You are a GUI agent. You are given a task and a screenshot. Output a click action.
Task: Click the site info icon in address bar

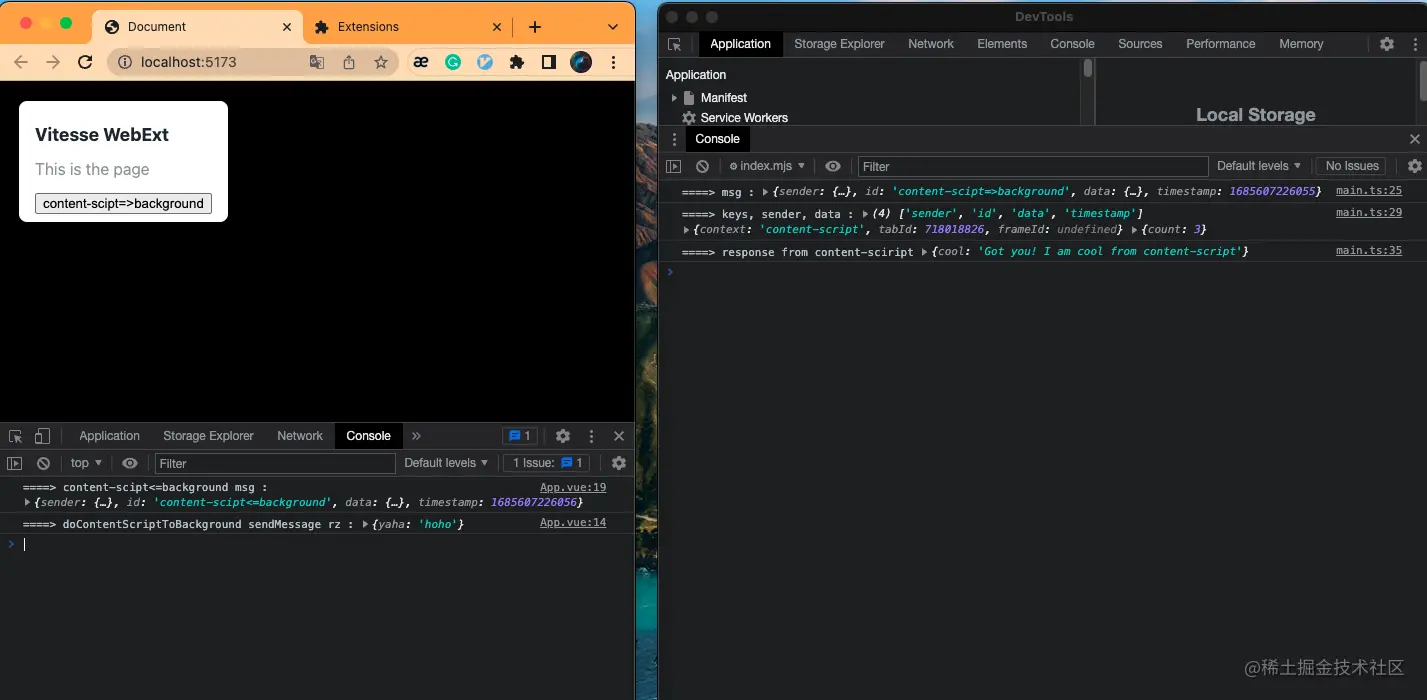click(x=125, y=62)
